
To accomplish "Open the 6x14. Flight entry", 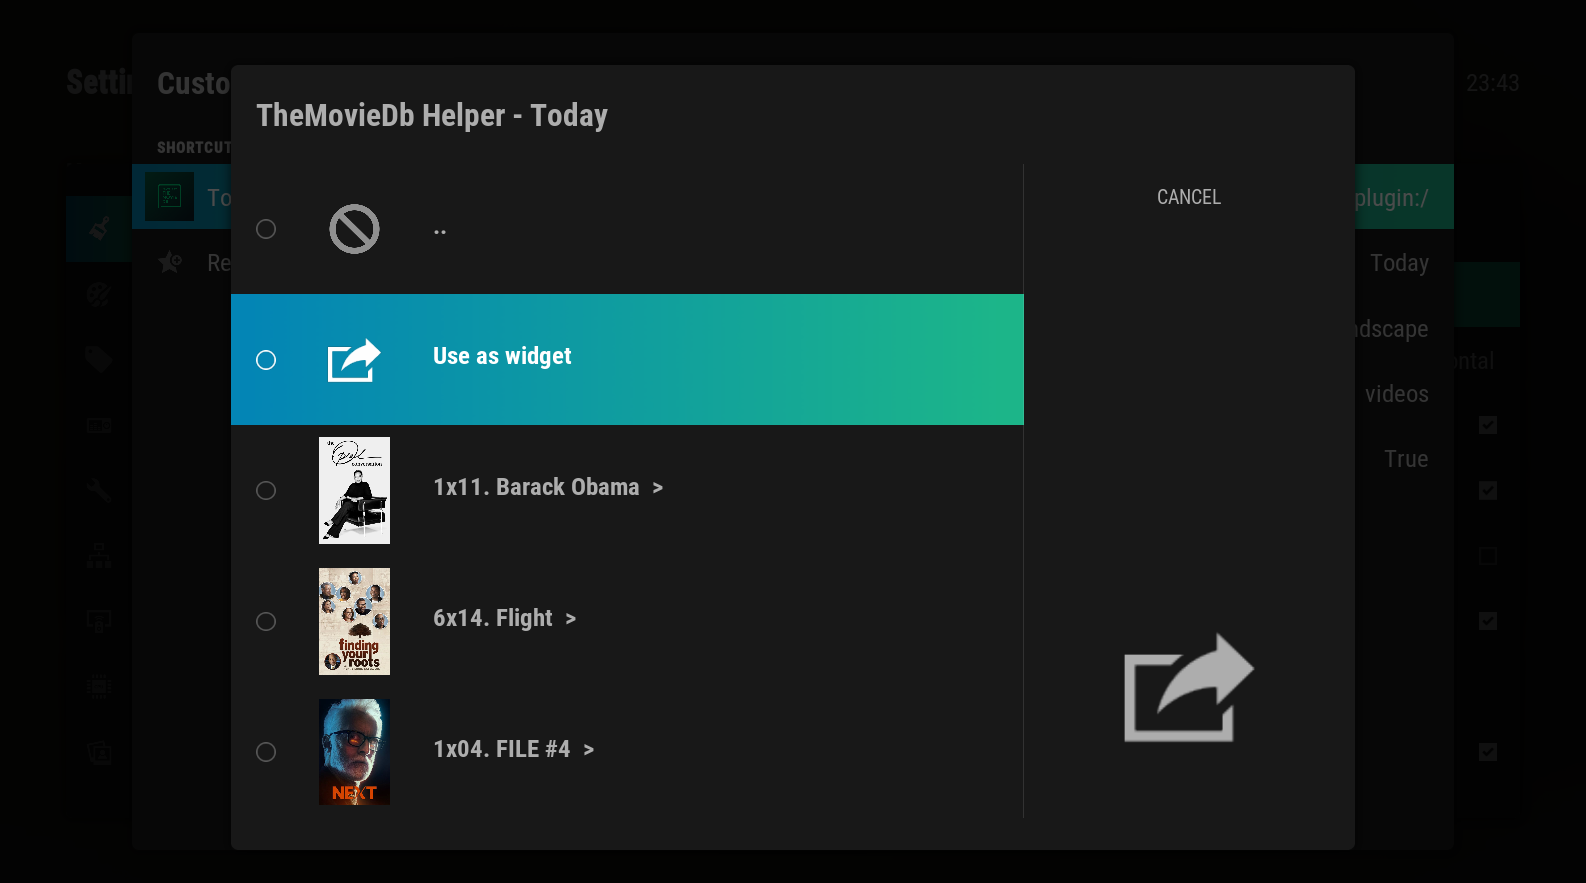I will (627, 621).
